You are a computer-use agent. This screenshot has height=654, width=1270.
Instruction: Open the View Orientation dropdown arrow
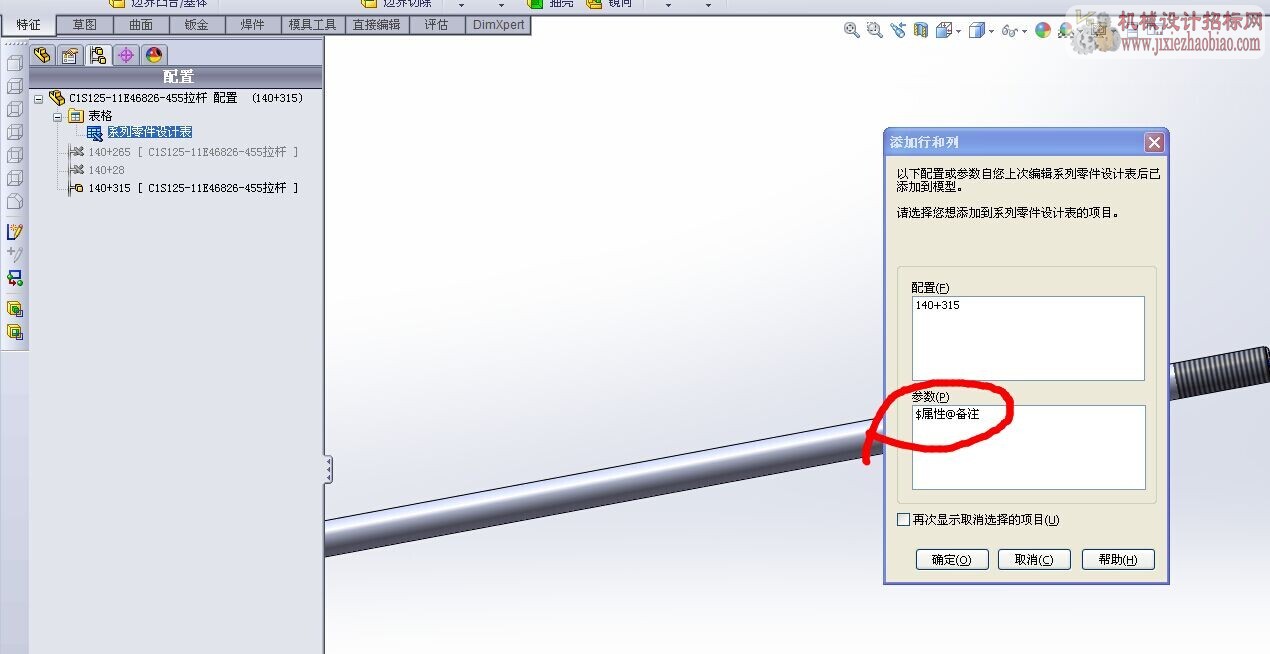tap(959, 32)
